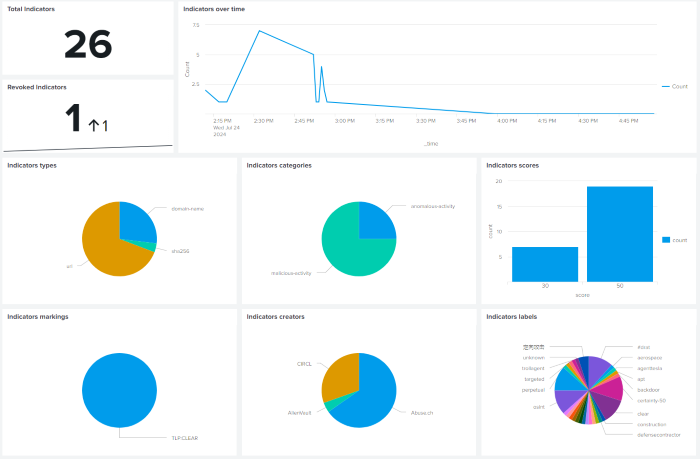Click the osint label
700x459 pixels.
[x=539, y=407]
